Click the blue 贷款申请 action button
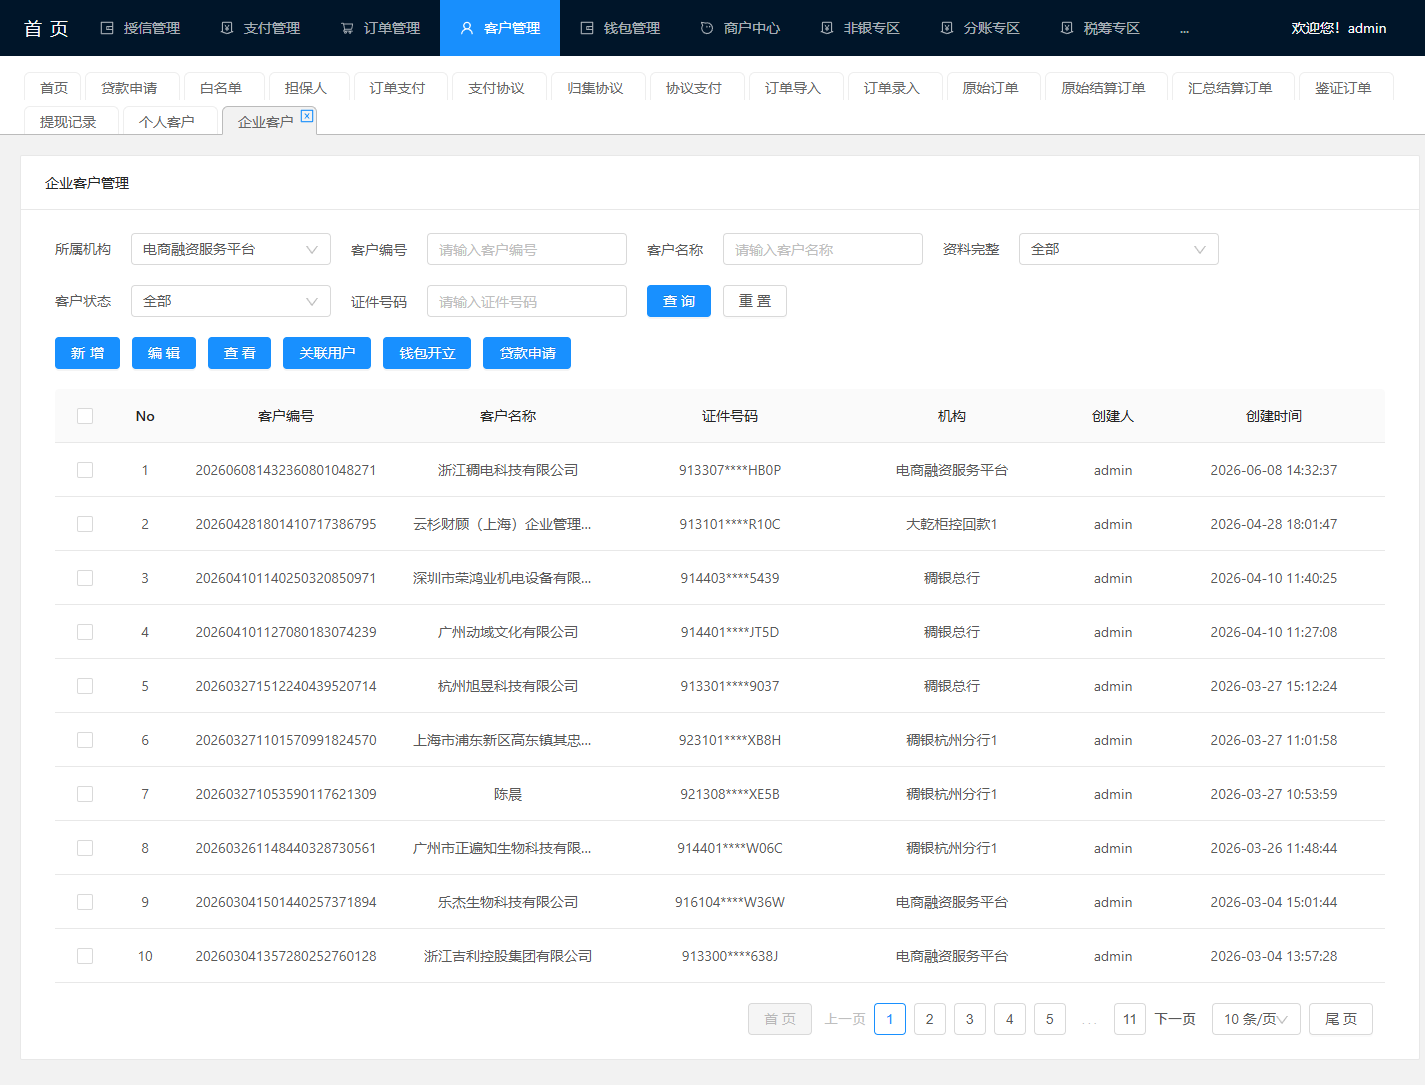 pyautogui.click(x=527, y=353)
